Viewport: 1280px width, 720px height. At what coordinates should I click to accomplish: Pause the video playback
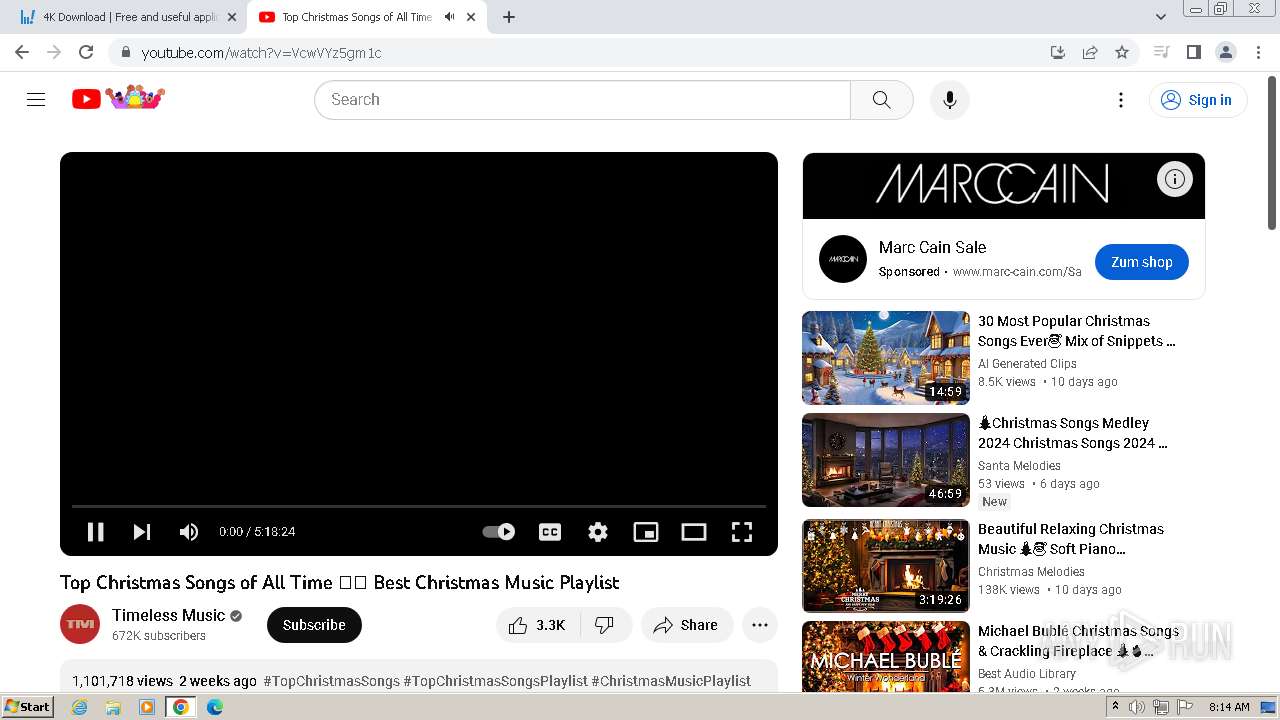click(96, 532)
